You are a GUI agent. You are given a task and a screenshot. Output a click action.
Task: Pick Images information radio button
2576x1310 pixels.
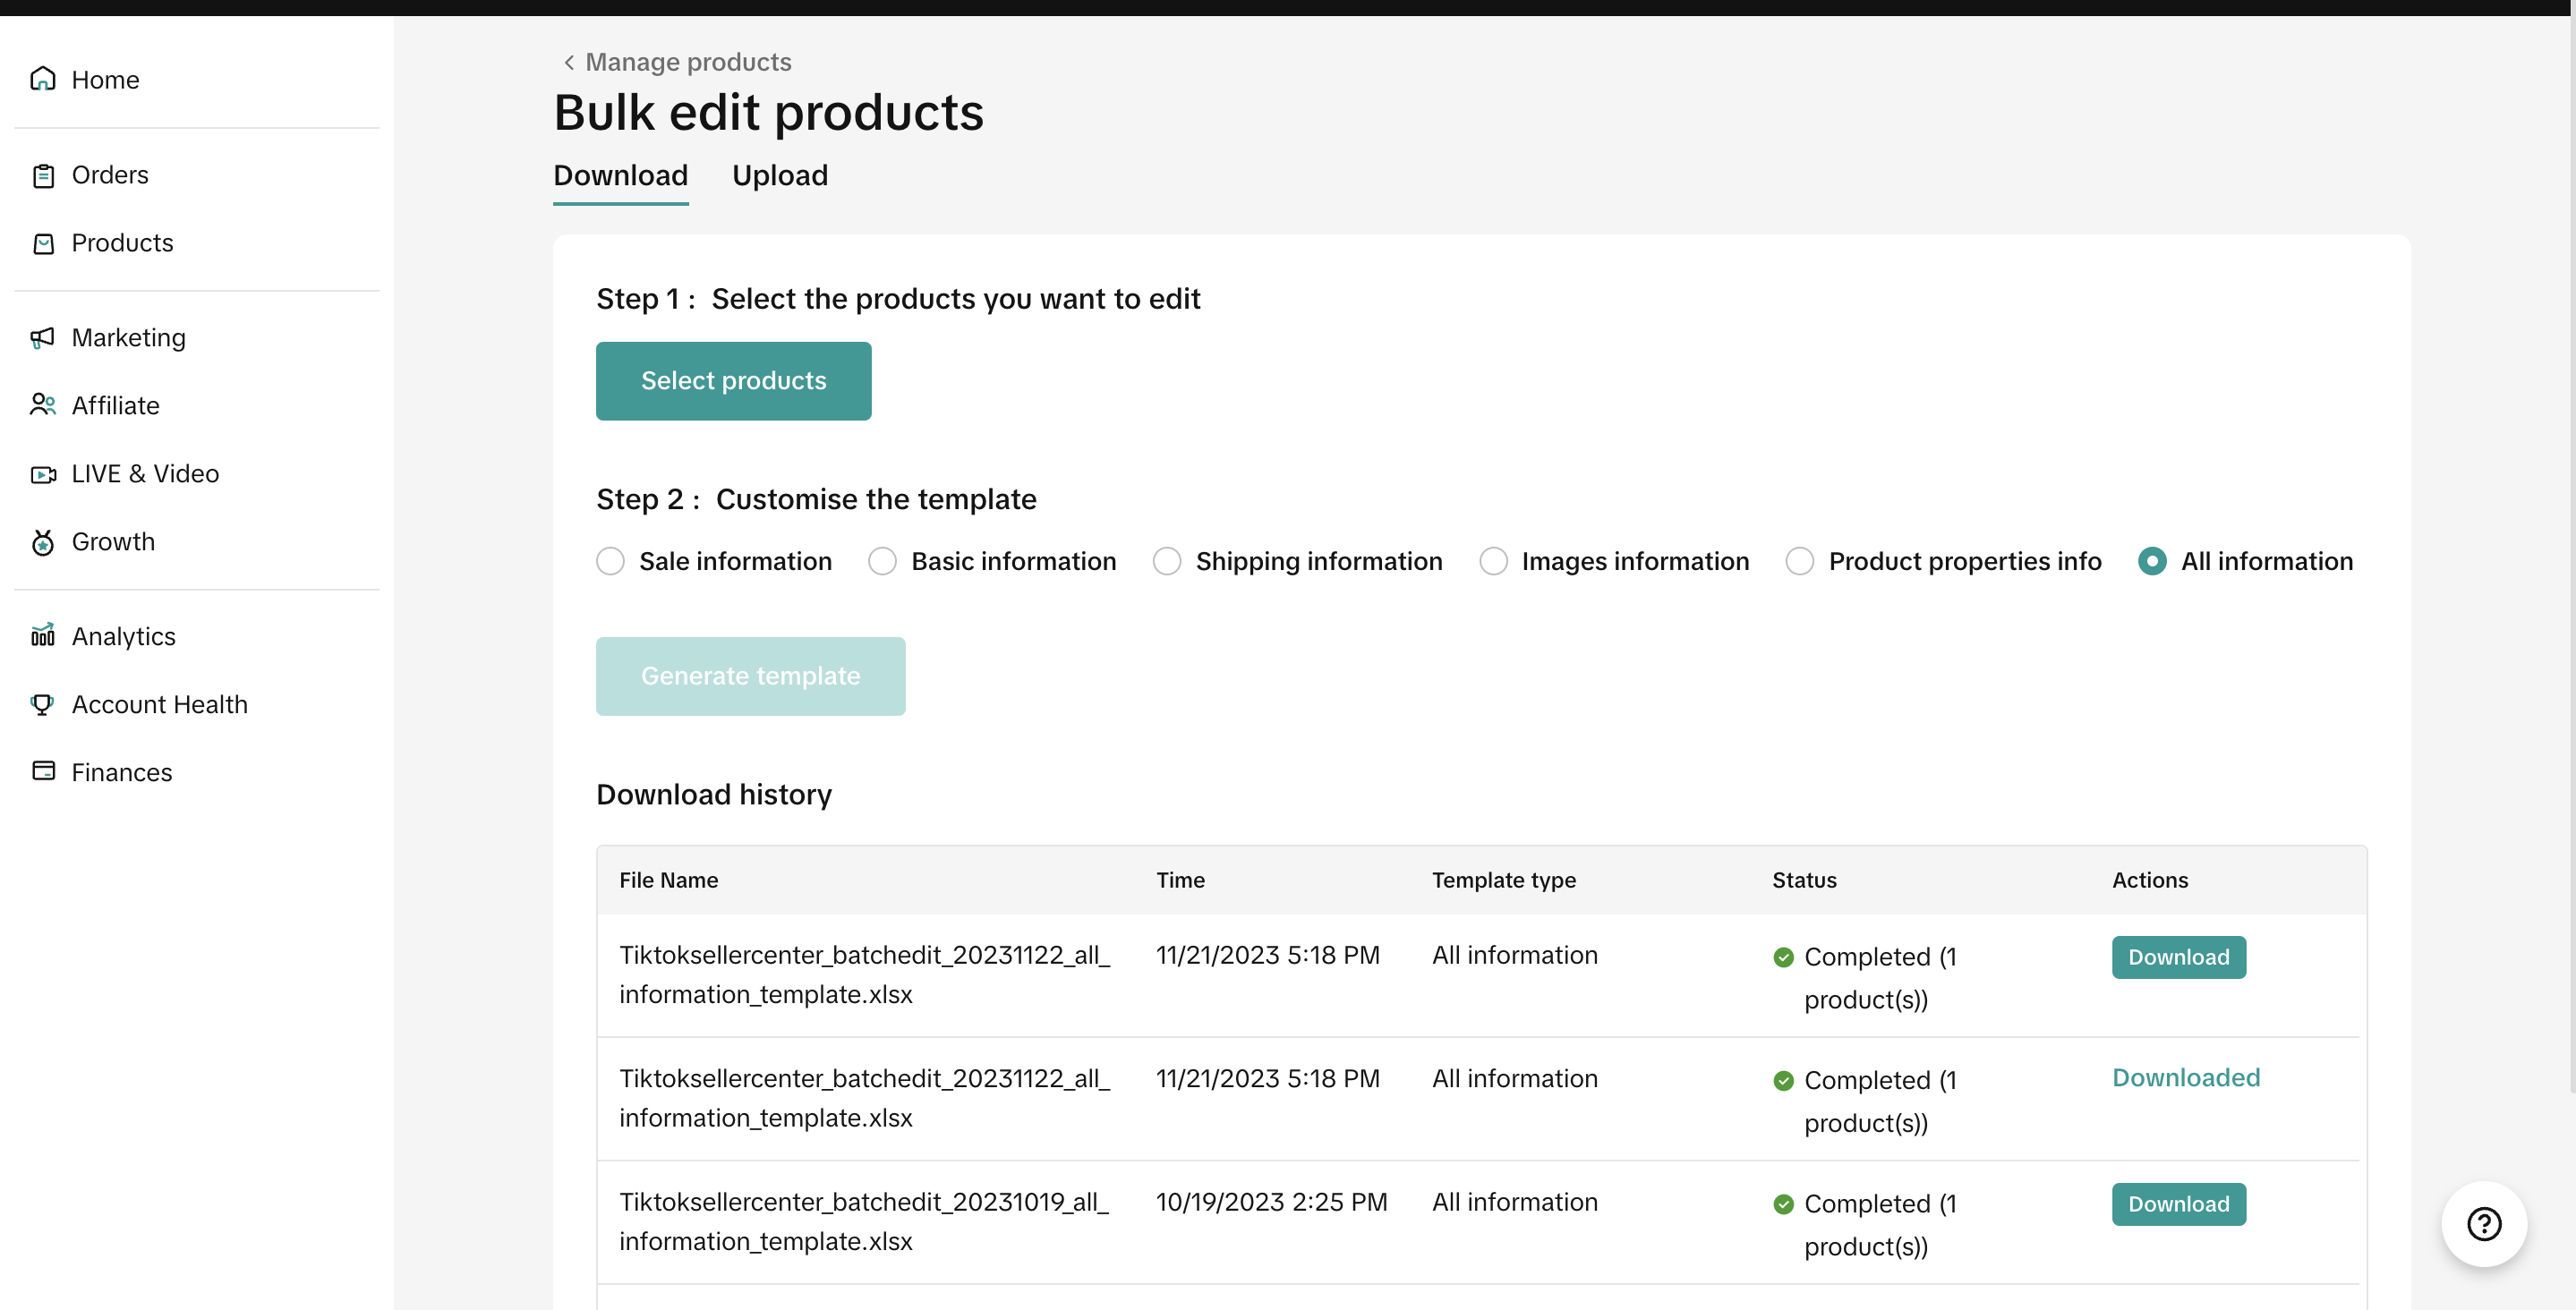(x=1493, y=561)
